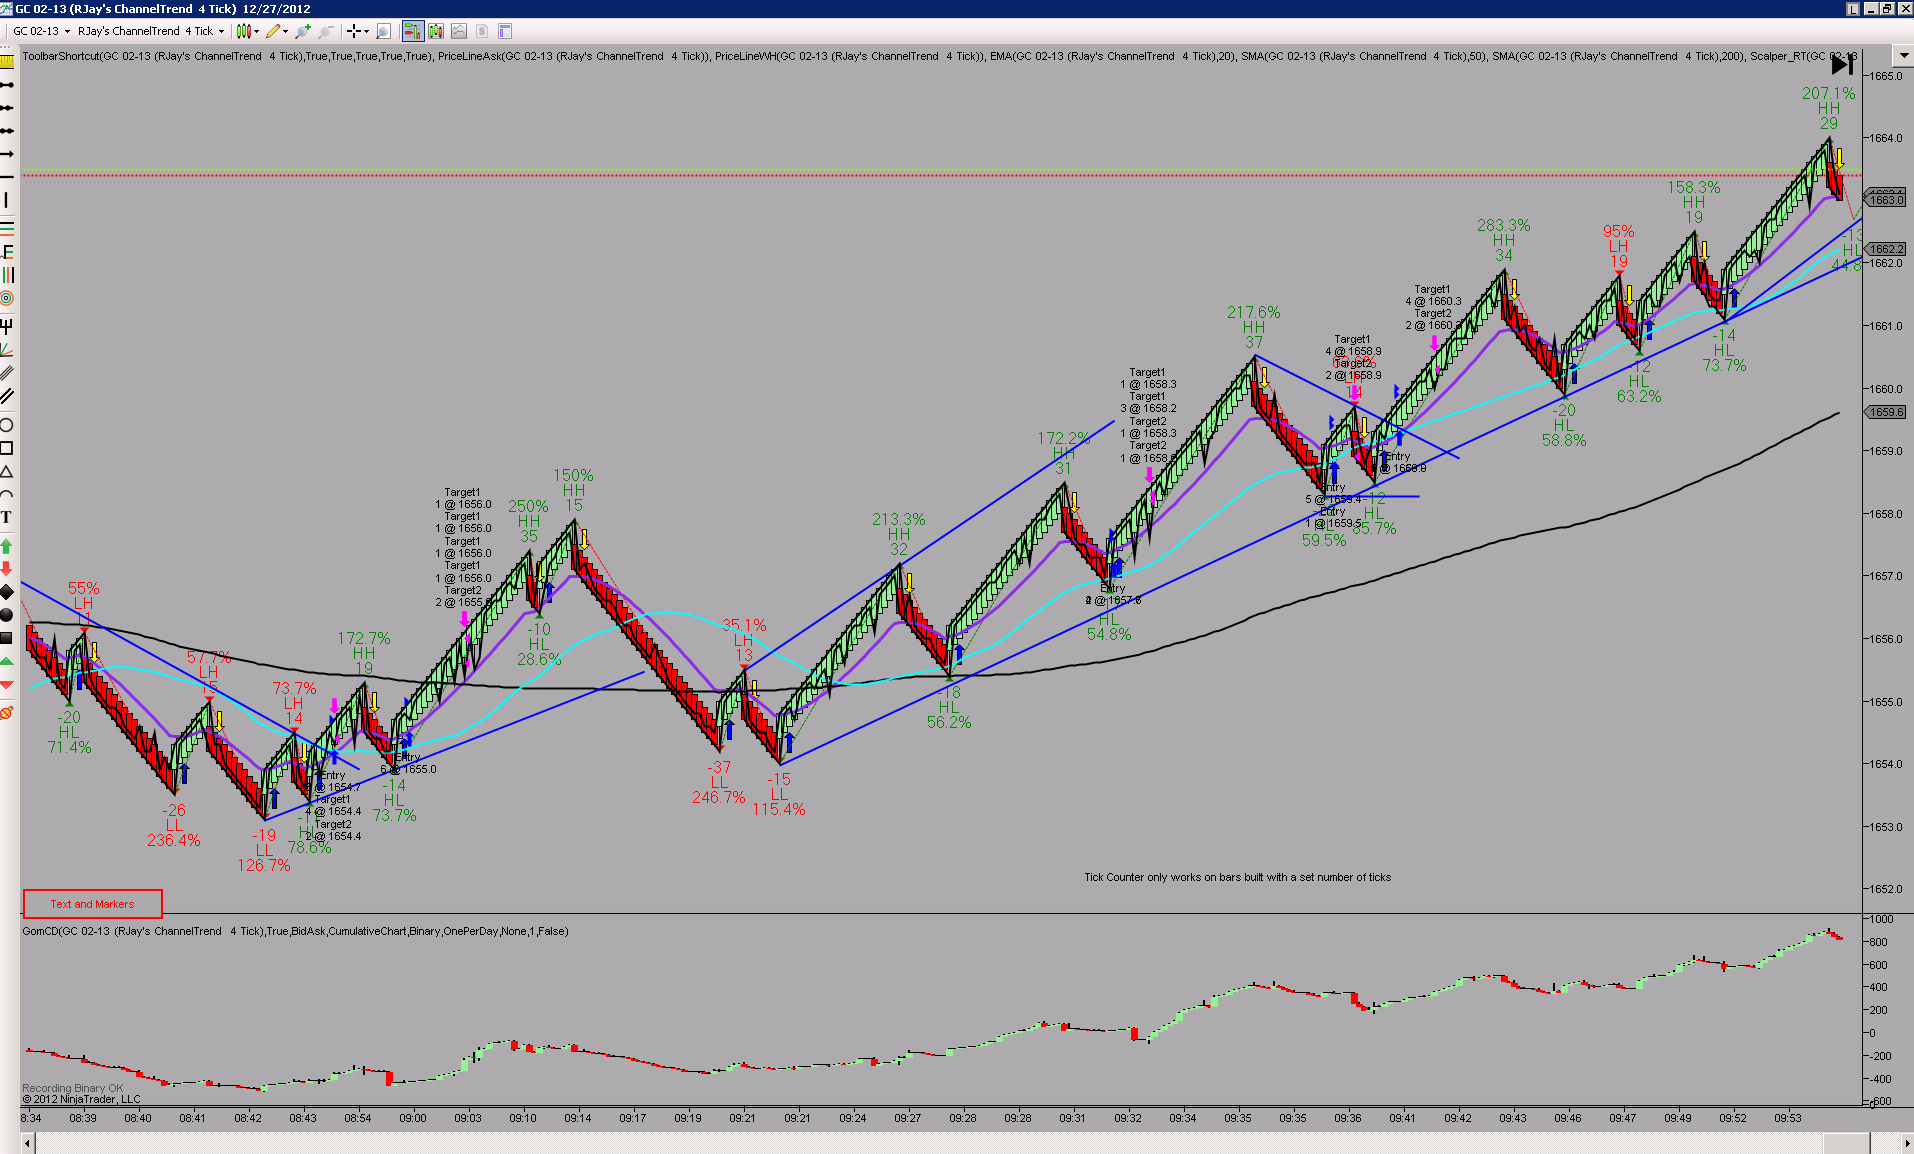
Task: Select the red Triangle Down marker
Action: 7,684
